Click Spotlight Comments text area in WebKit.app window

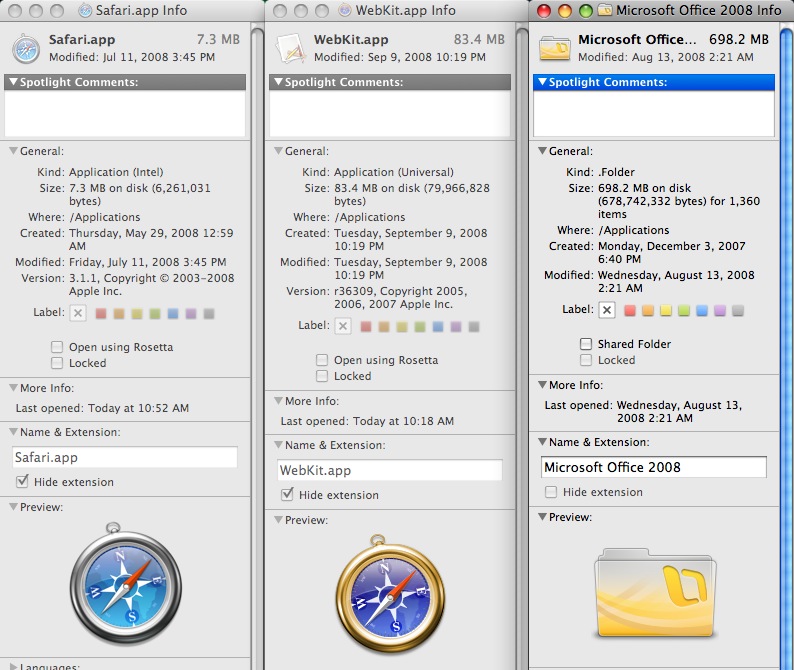pyautogui.click(x=389, y=113)
